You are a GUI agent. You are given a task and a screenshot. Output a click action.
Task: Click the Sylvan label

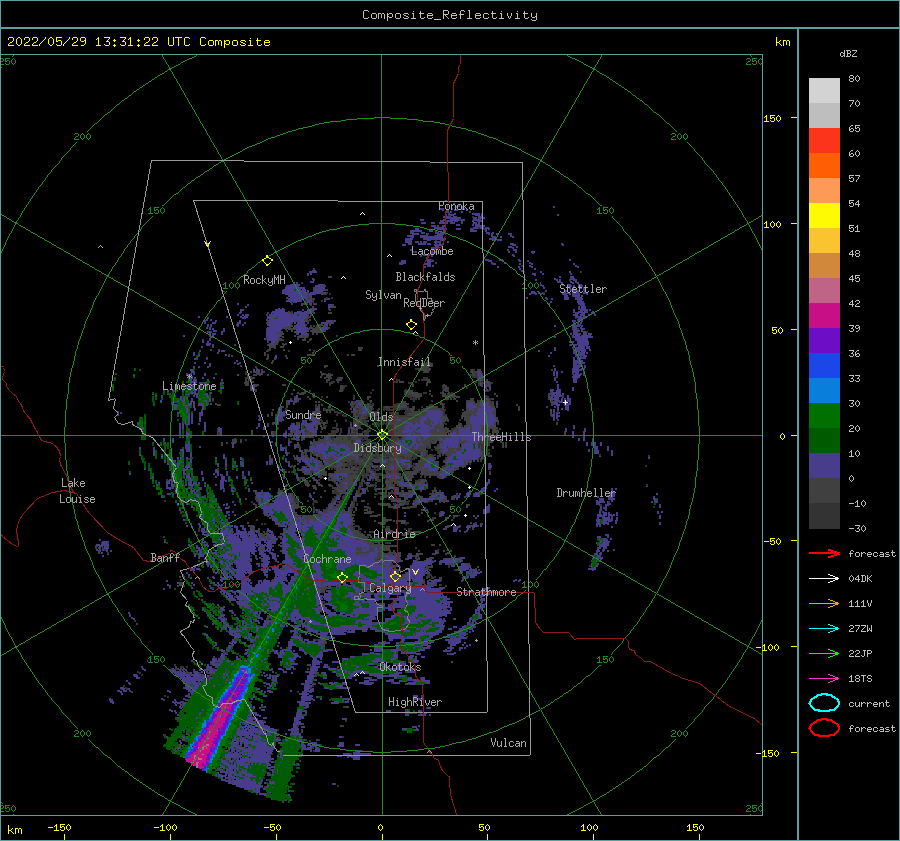383,295
